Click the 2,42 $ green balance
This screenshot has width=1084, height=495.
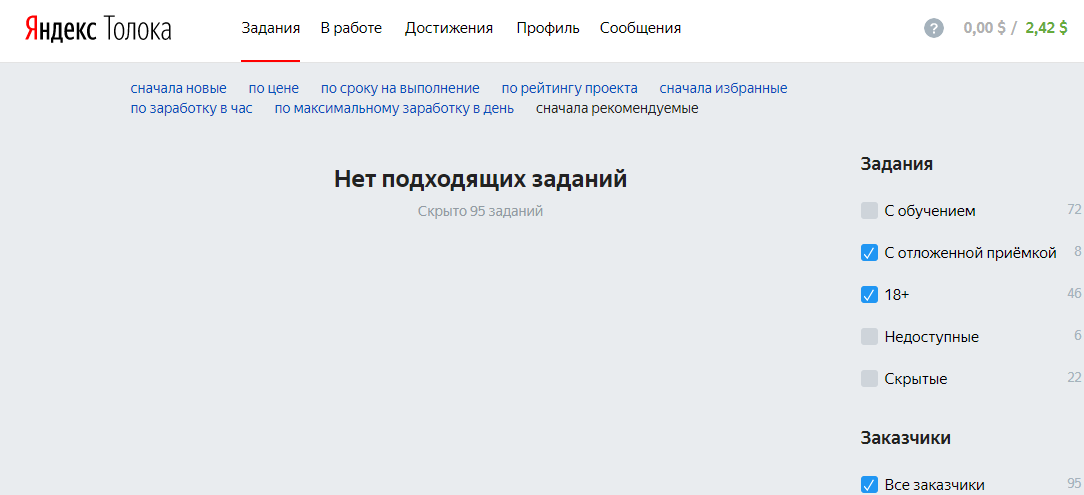tap(1046, 28)
